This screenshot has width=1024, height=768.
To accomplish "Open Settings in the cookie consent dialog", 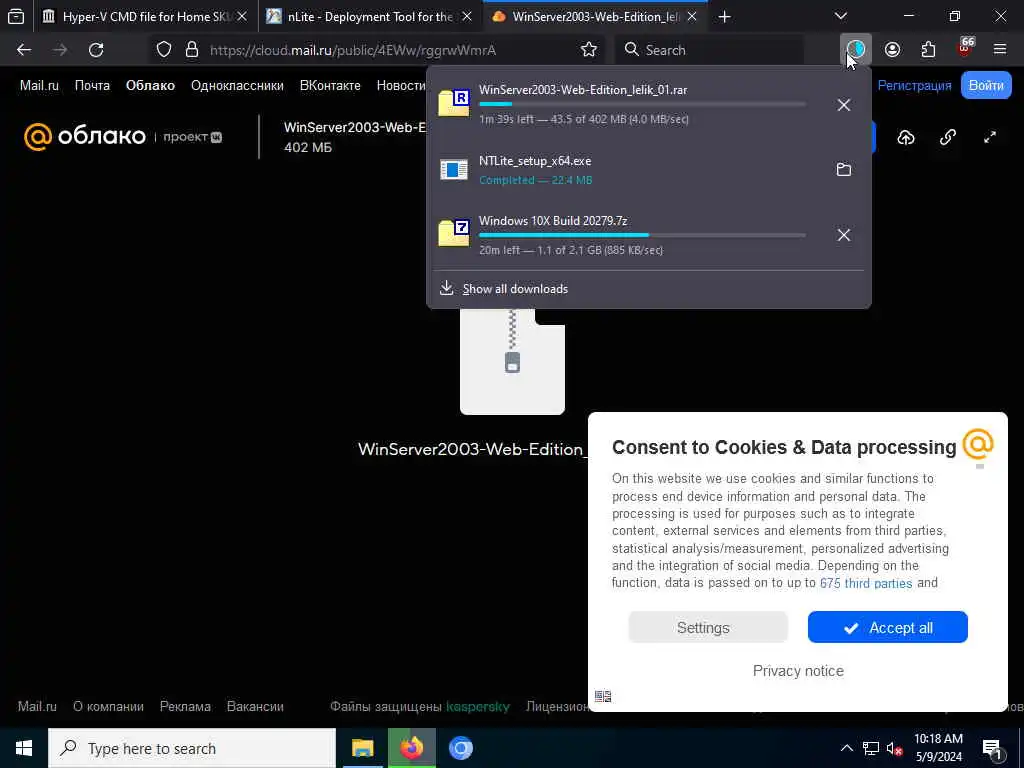I will click(x=708, y=628).
